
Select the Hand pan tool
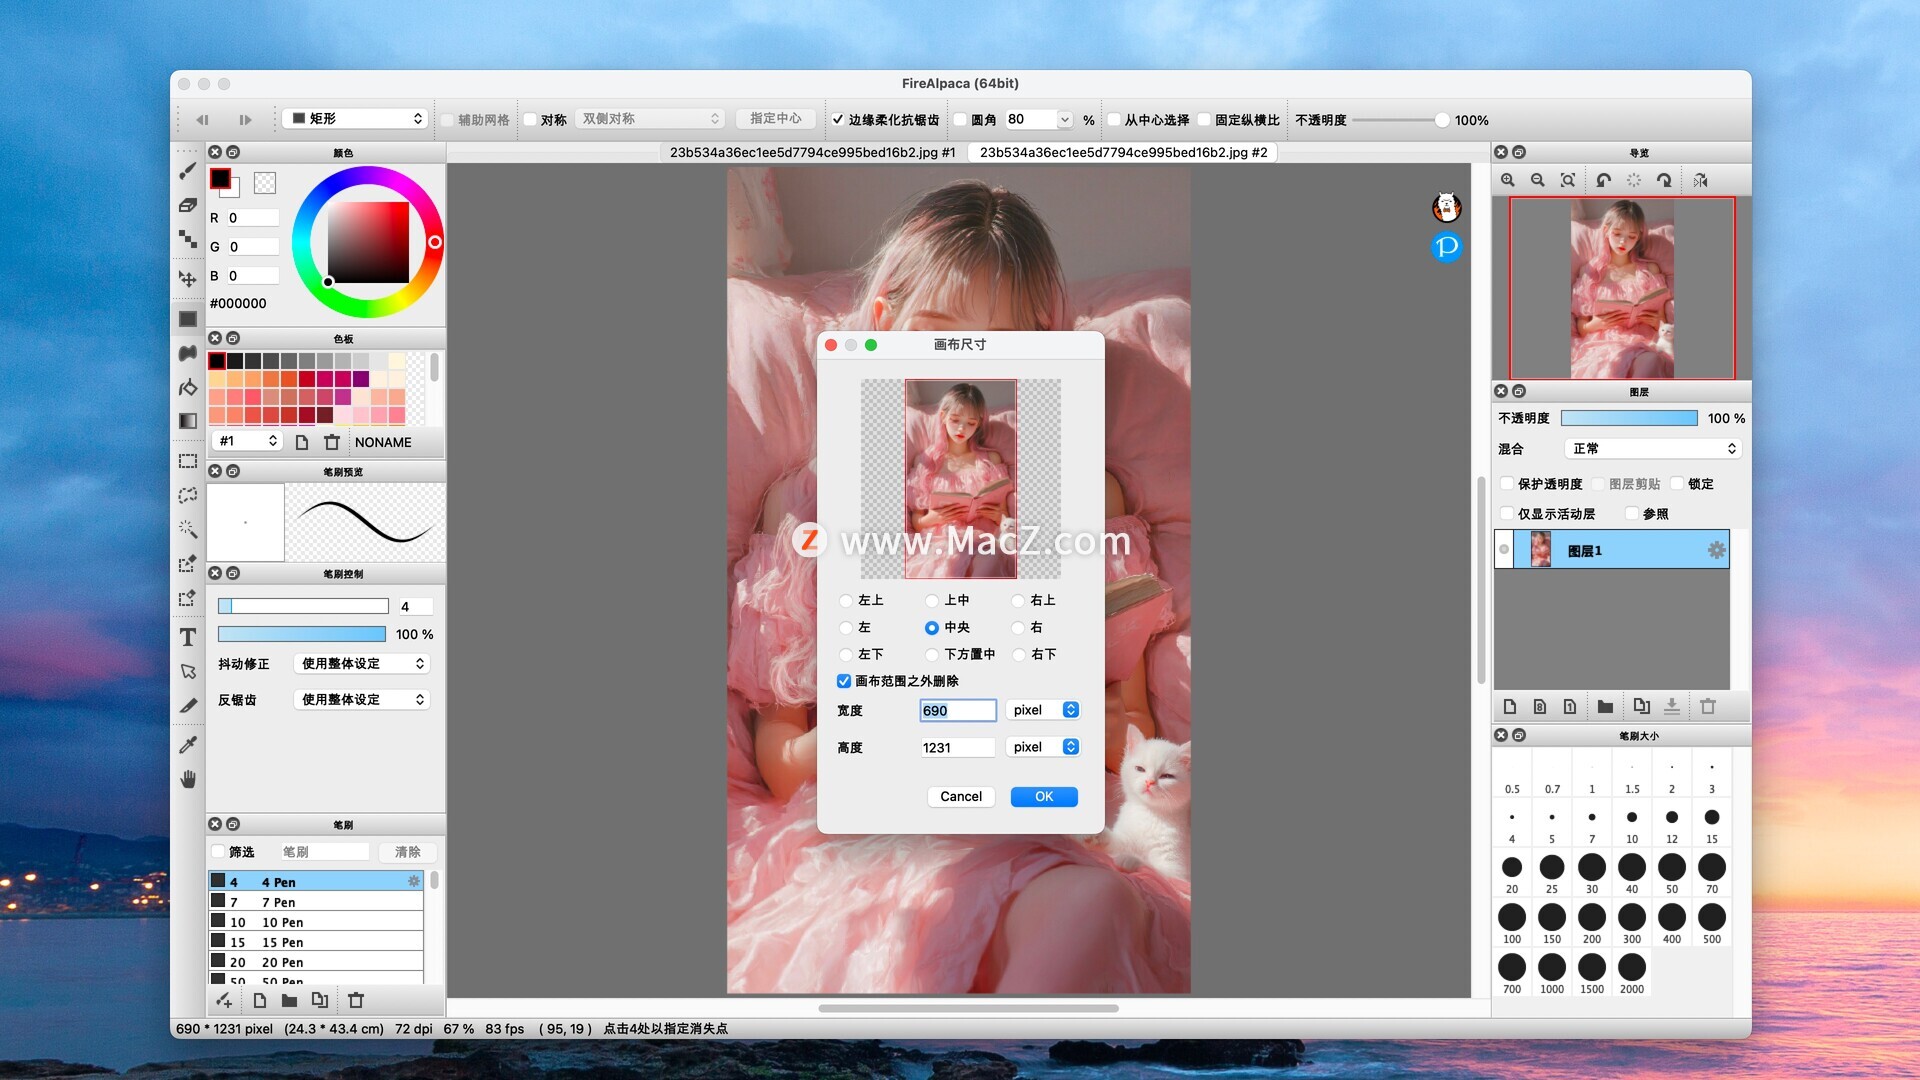(187, 779)
